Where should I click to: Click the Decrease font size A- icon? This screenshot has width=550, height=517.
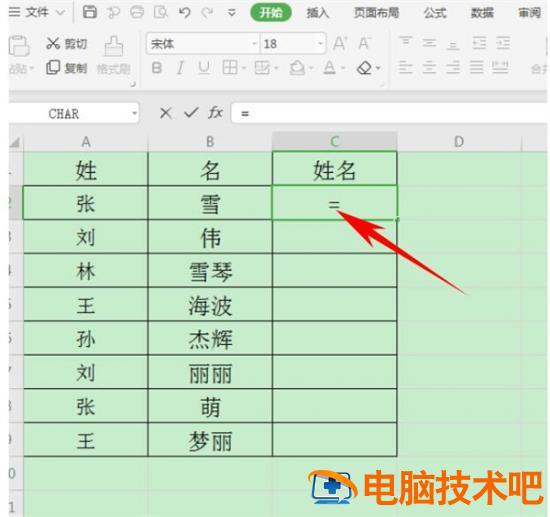[364, 43]
